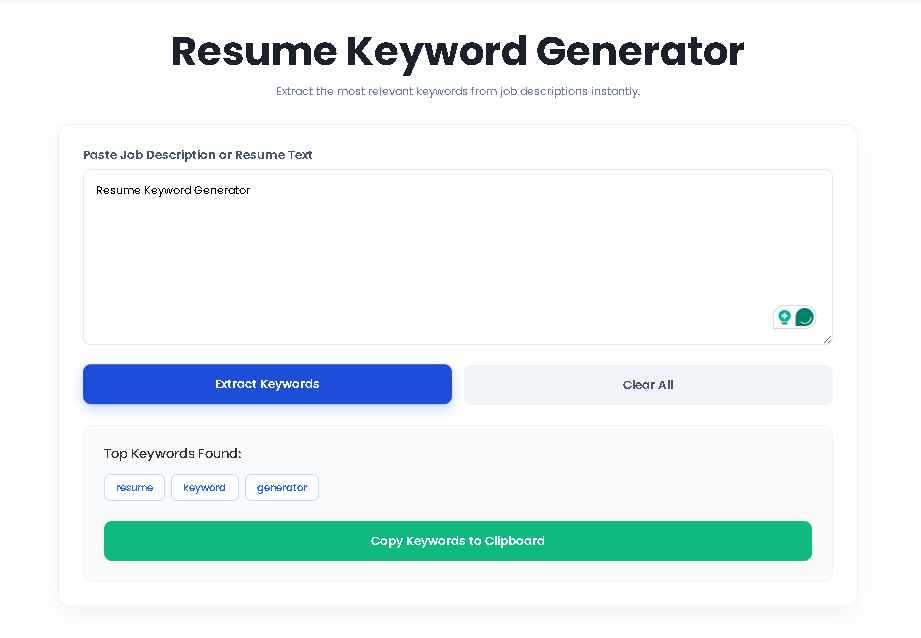Select the 'generator' keyword chip
The width and height of the screenshot is (921, 638).
(x=281, y=487)
